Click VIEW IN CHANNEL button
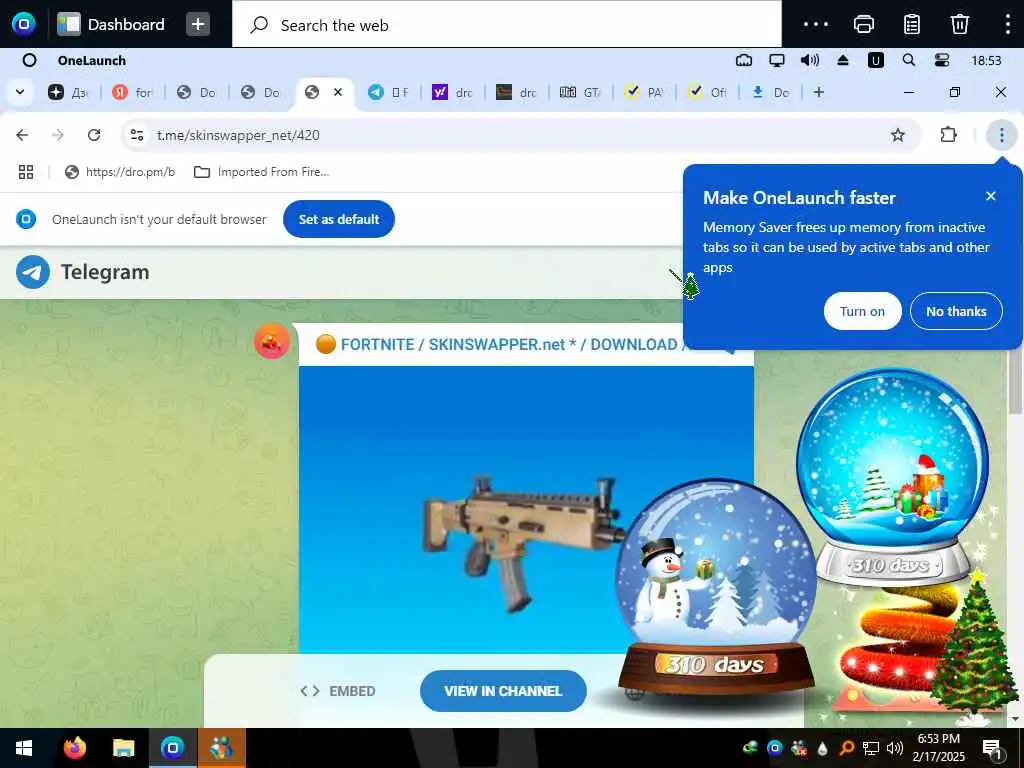The height and width of the screenshot is (768, 1024). click(x=503, y=691)
